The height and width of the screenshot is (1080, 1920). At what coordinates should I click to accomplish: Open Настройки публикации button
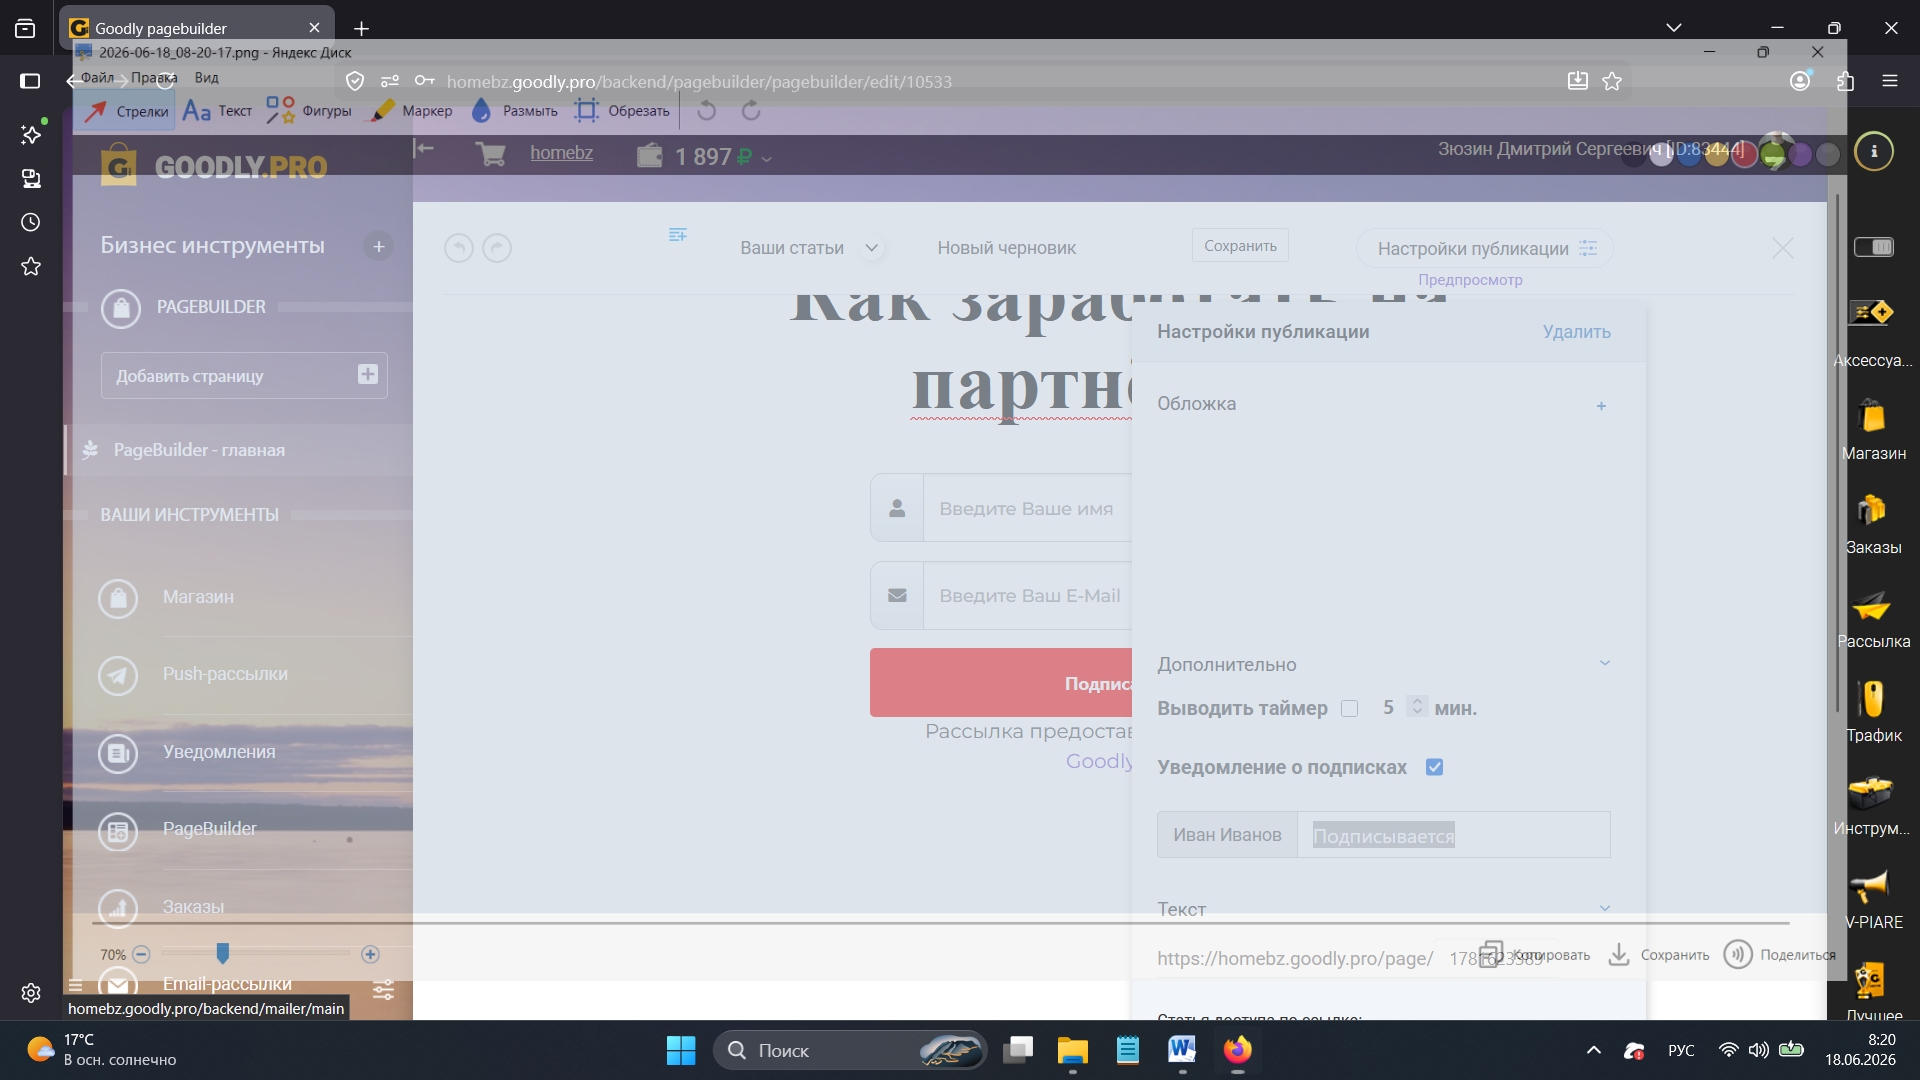(1485, 248)
